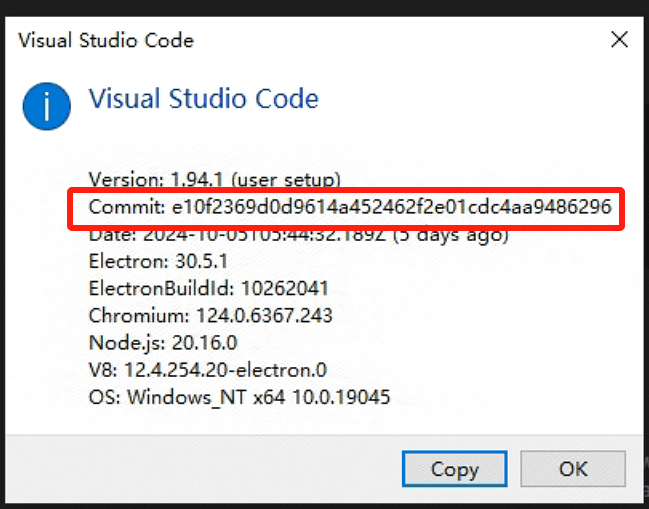Click the dialog title bar text
The width and height of the screenshot is (649, 509).
pos(105,41)
